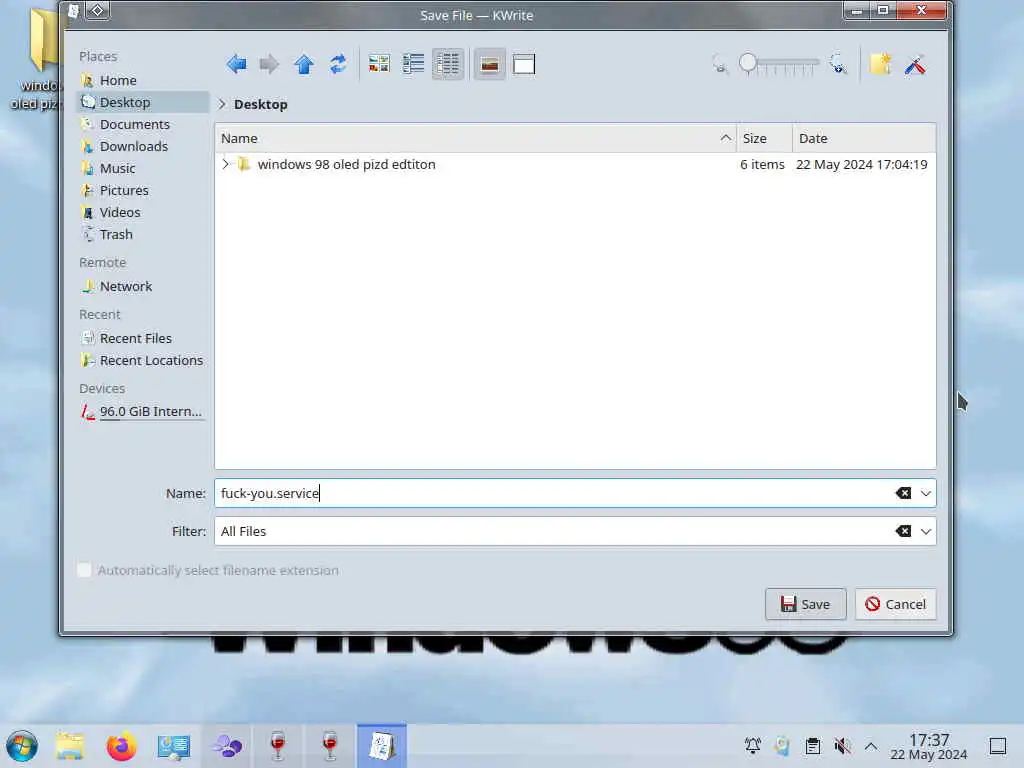Expand windows 98 oled pizd edtiton folder

pos(226,165)
